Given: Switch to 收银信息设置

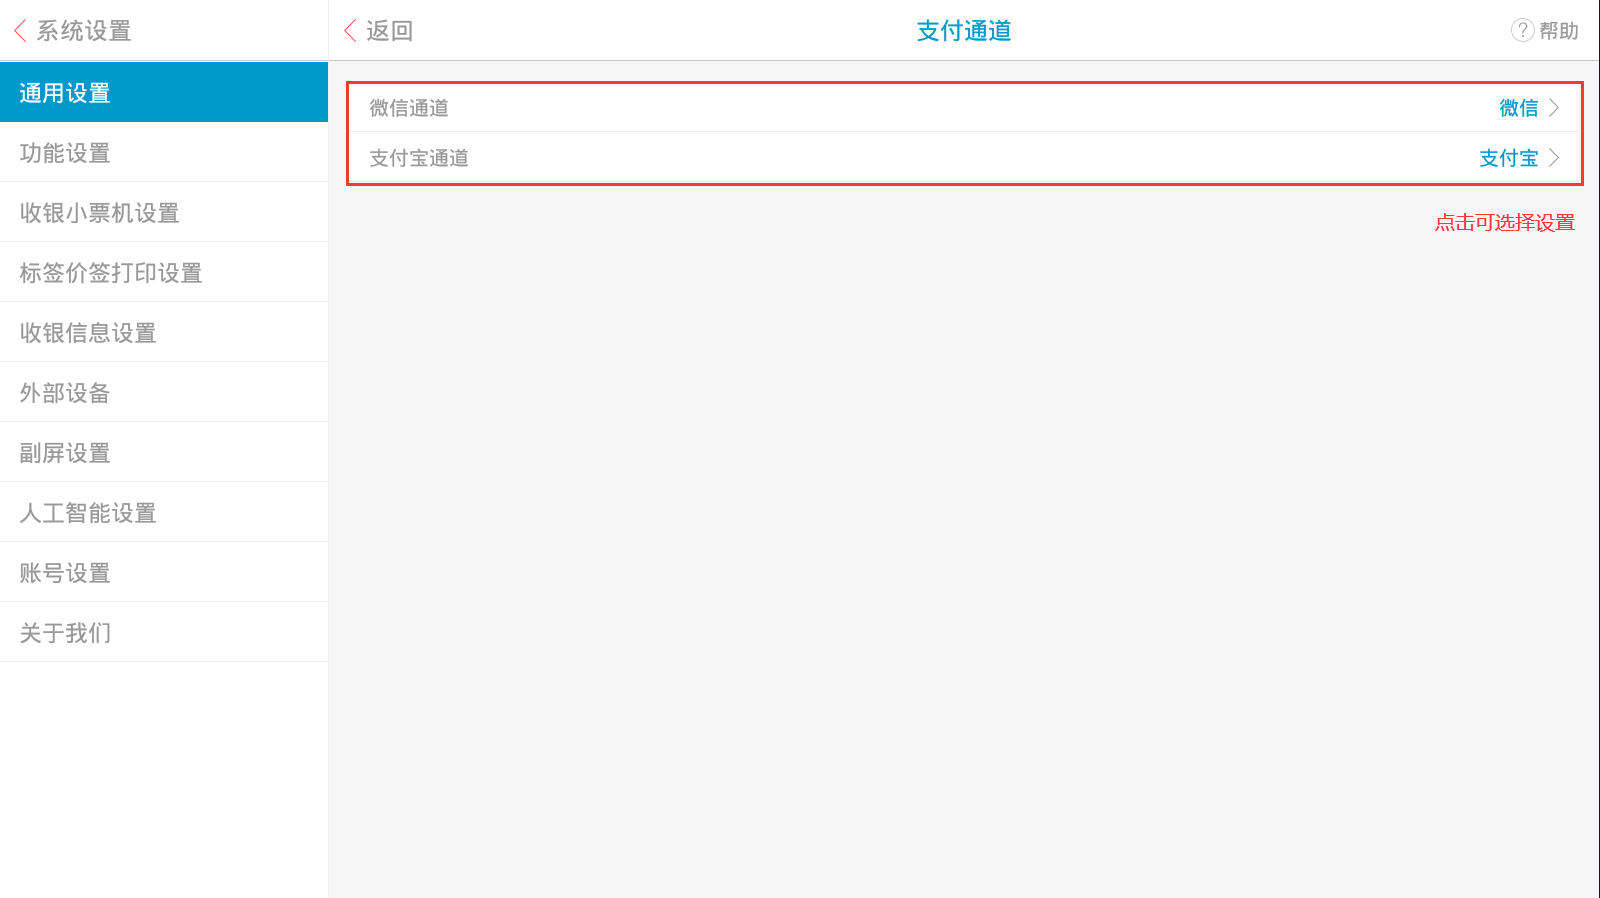Looking at the screenshot, I should click(164, 332).
